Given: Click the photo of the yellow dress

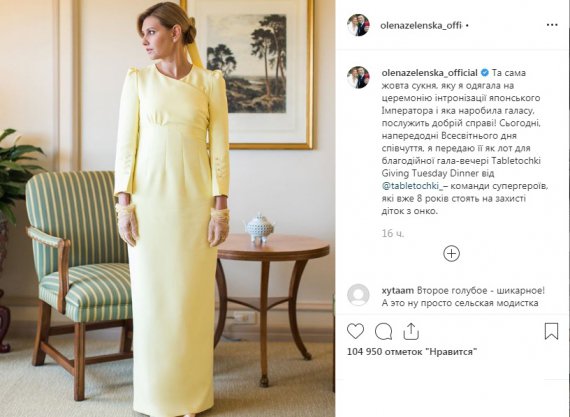Looking at the screenshot, I should (167, 208).
